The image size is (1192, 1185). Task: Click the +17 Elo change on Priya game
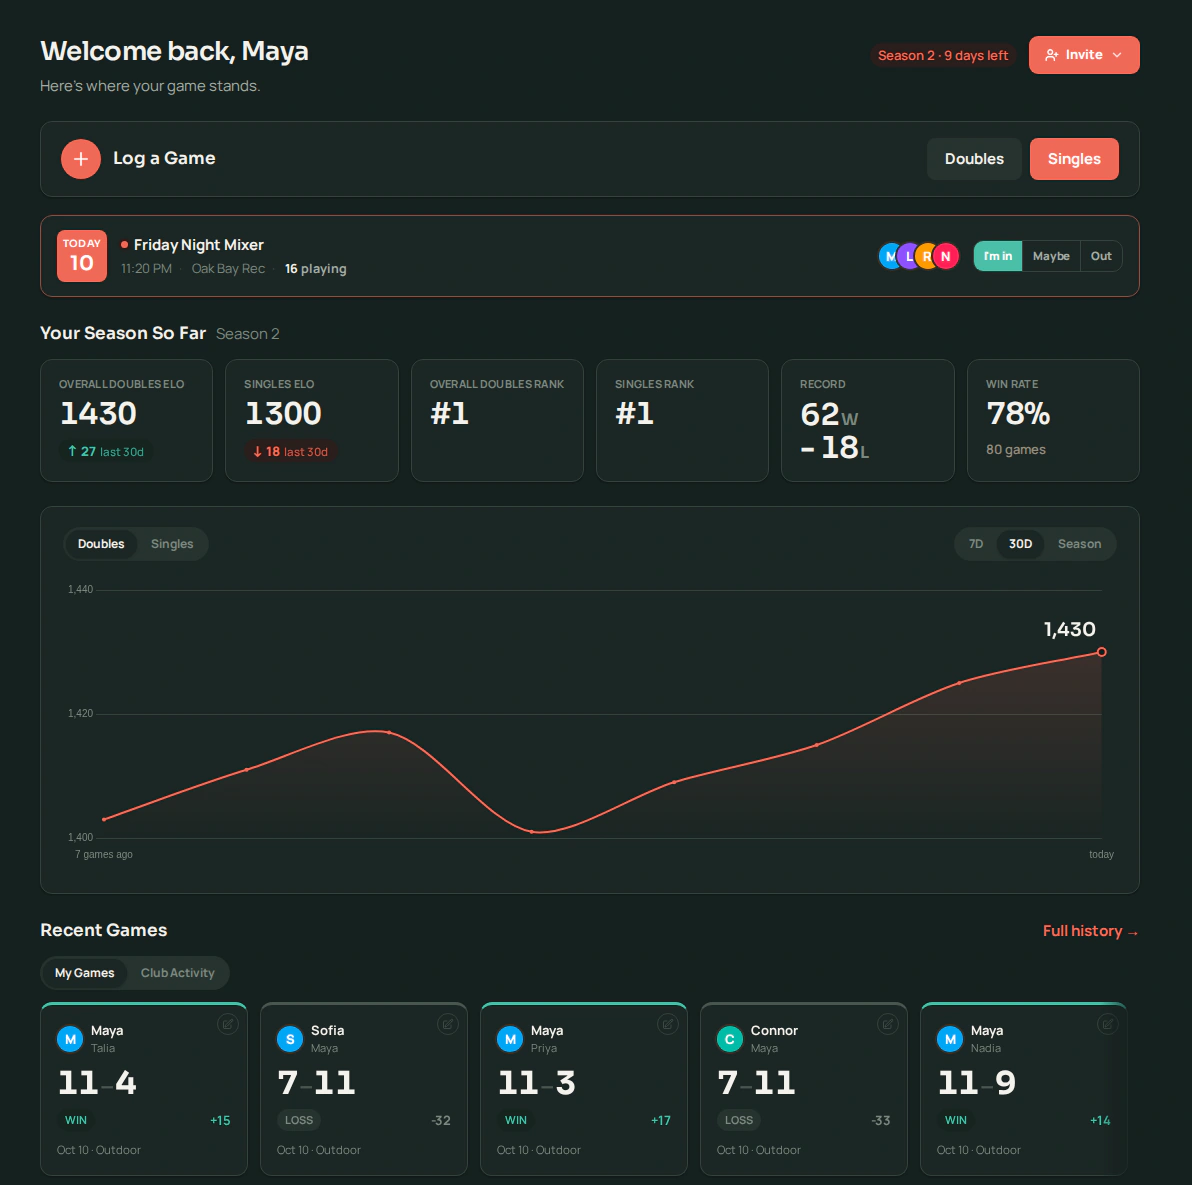click(661, 1120)
